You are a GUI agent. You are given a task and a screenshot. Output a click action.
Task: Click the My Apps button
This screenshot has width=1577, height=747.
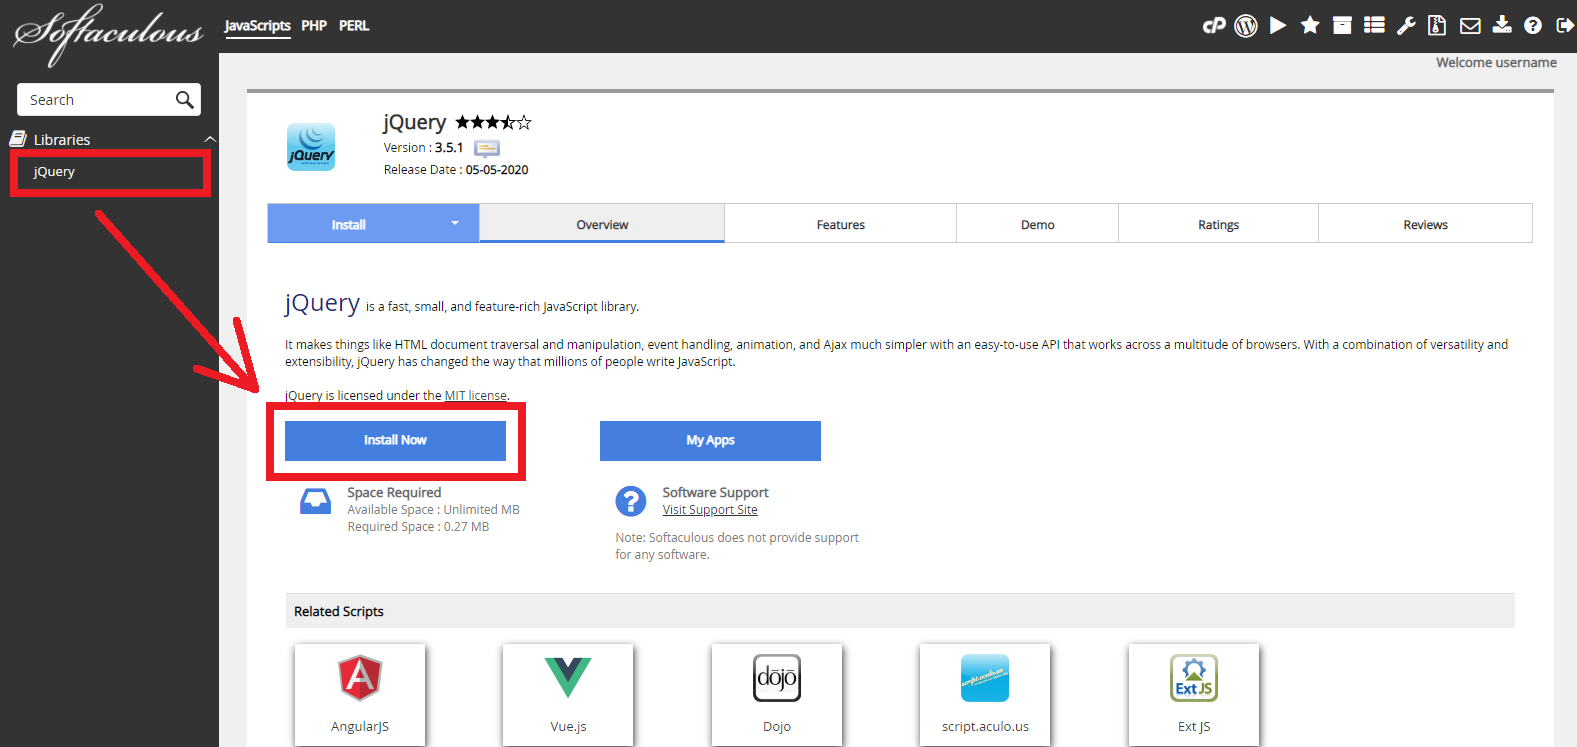tap(710, 440)
